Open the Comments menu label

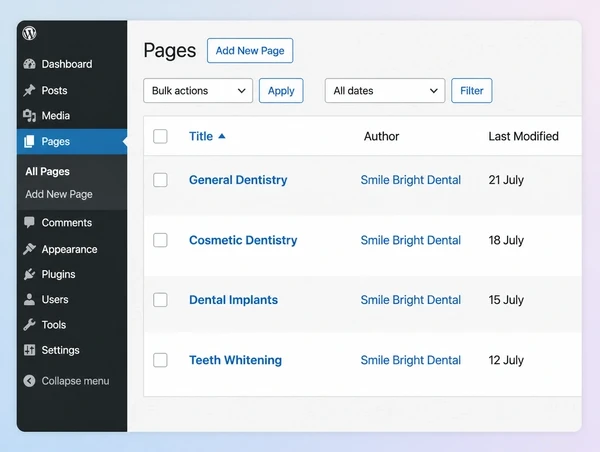(67, 223)
